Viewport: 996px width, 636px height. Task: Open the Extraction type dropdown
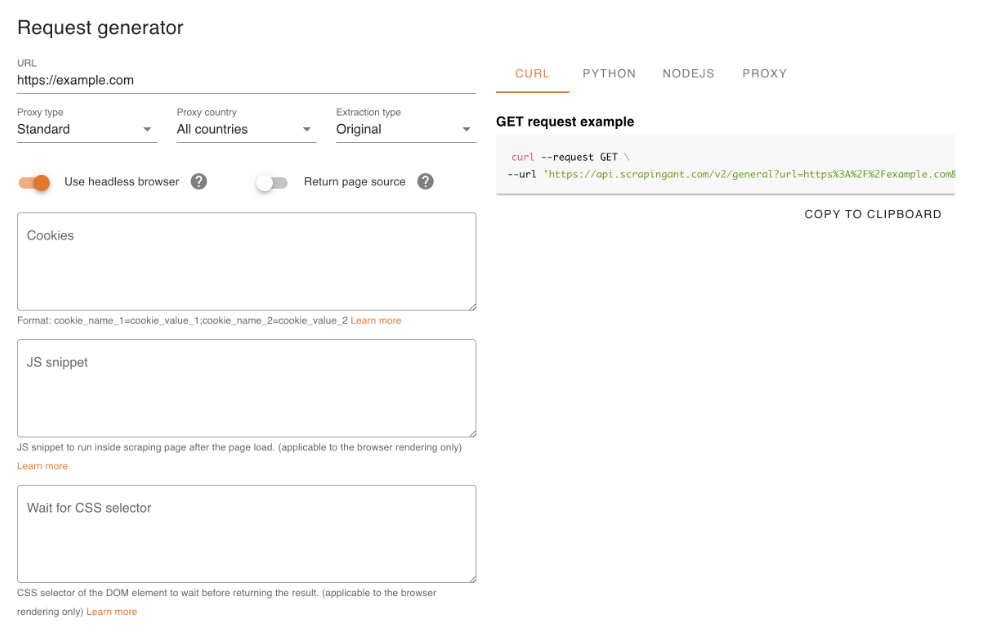(x=405, y=129)
